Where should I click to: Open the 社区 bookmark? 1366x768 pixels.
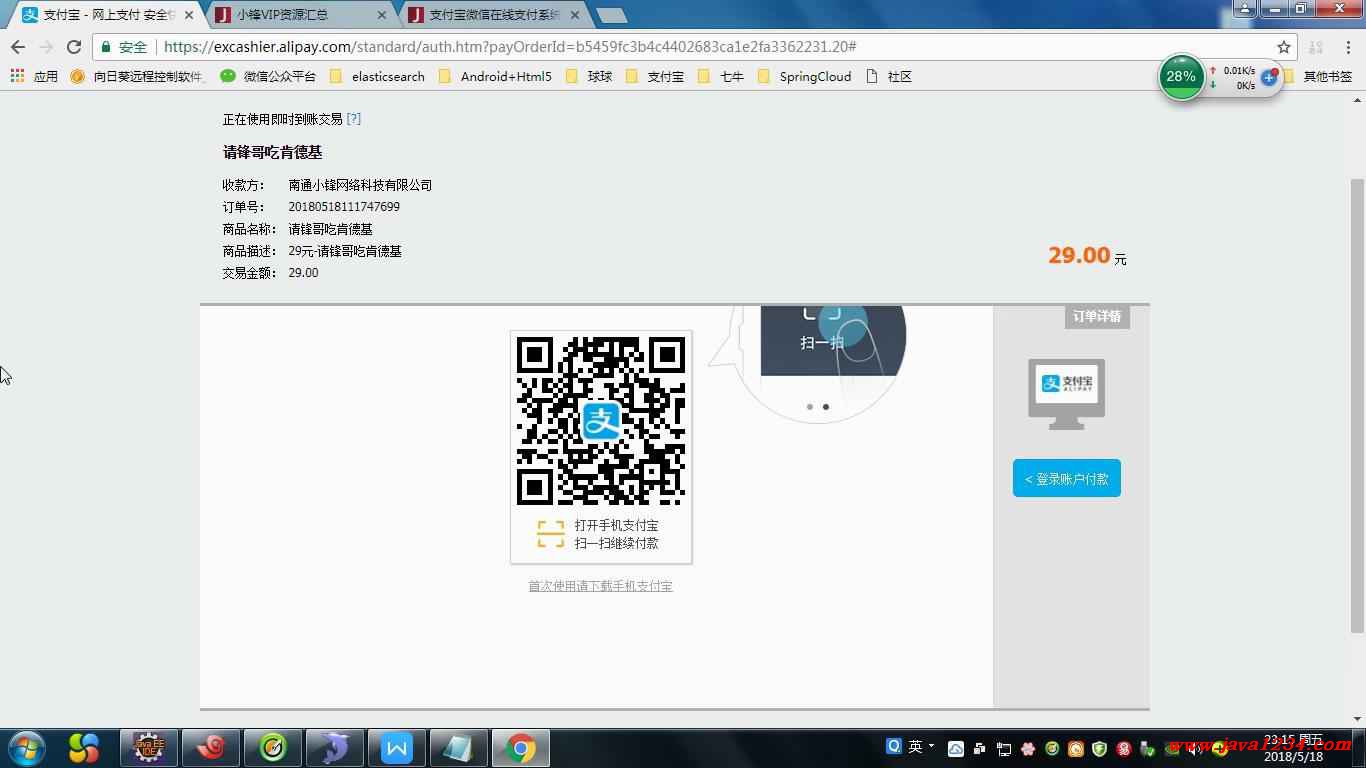889,76
